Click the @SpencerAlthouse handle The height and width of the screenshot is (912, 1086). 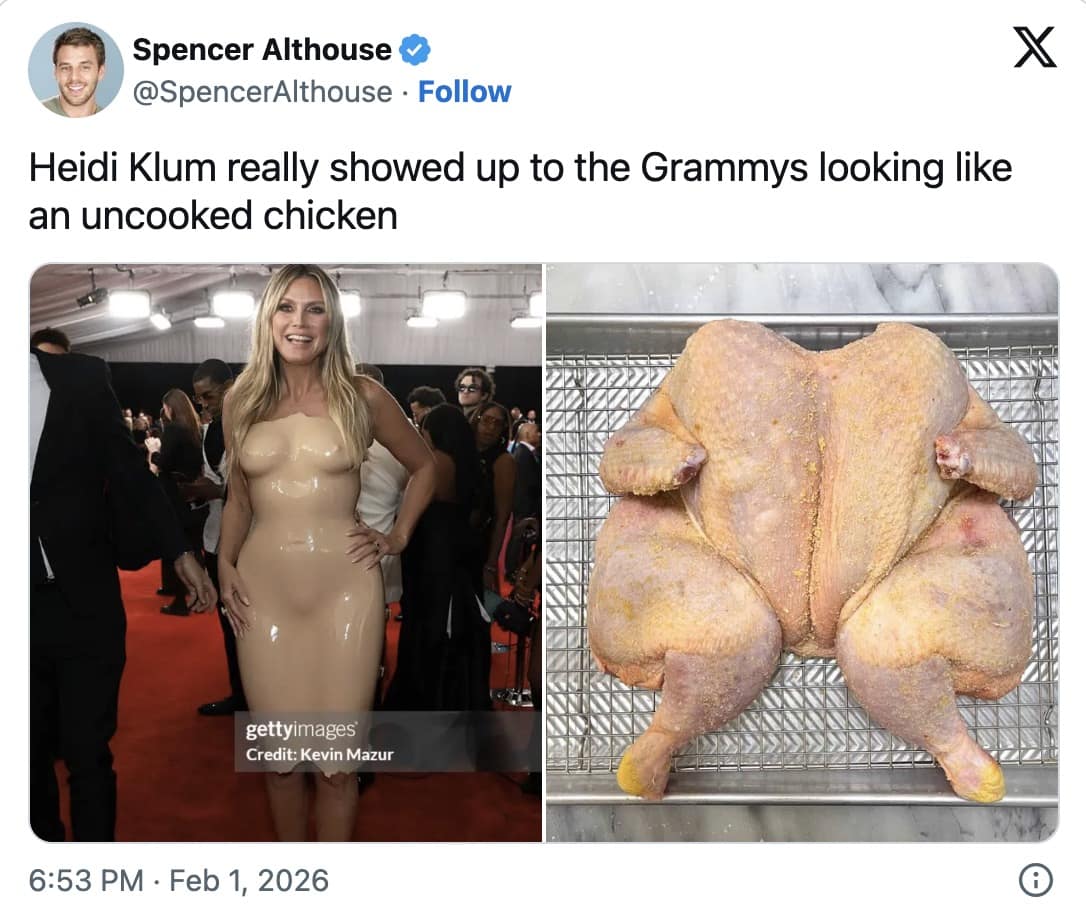pos(262,92)
